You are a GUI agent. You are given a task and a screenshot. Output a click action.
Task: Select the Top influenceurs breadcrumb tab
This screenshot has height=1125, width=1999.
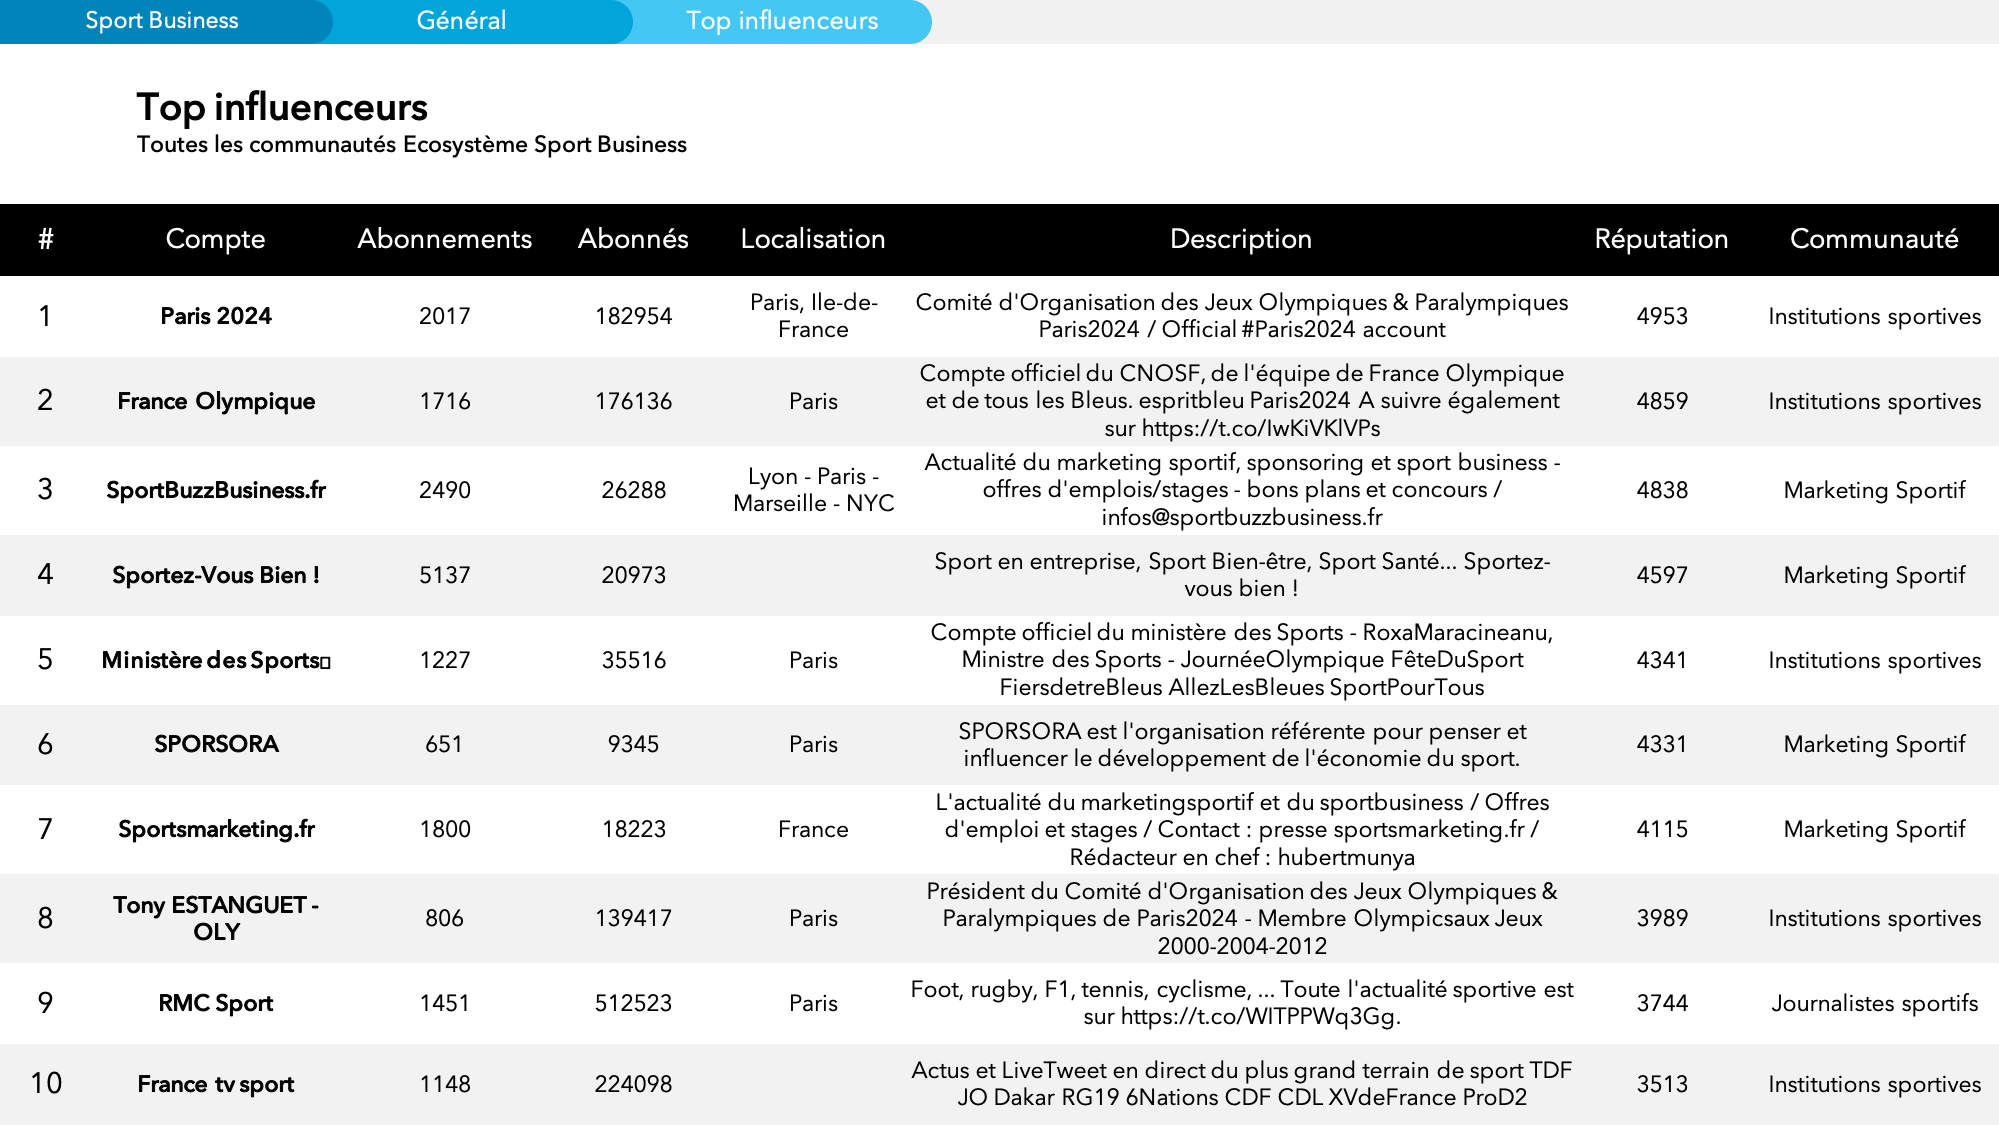[781, 21]
